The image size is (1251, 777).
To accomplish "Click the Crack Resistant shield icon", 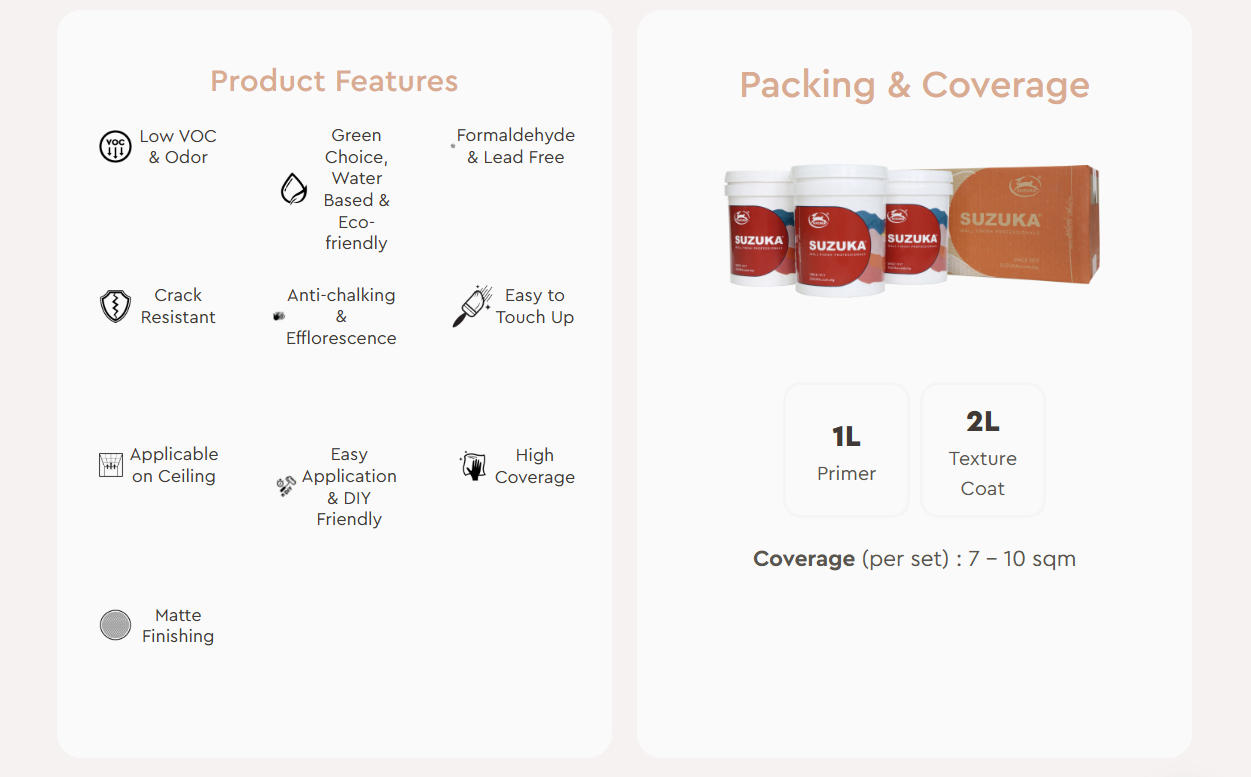I will [115, 306].
